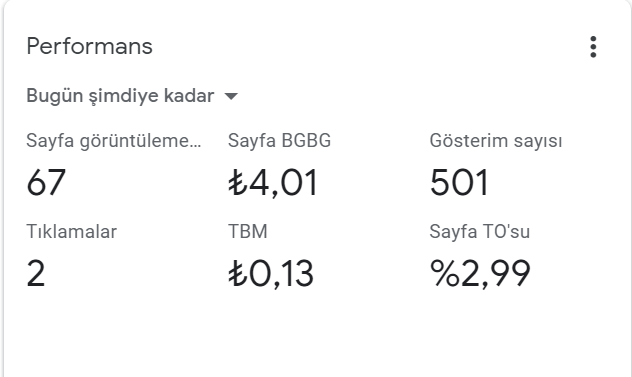Screen dimensions: 632x377
Task: Select the "Sayfa görüntüleme..." metric label
Action: (x=114, y=141)
